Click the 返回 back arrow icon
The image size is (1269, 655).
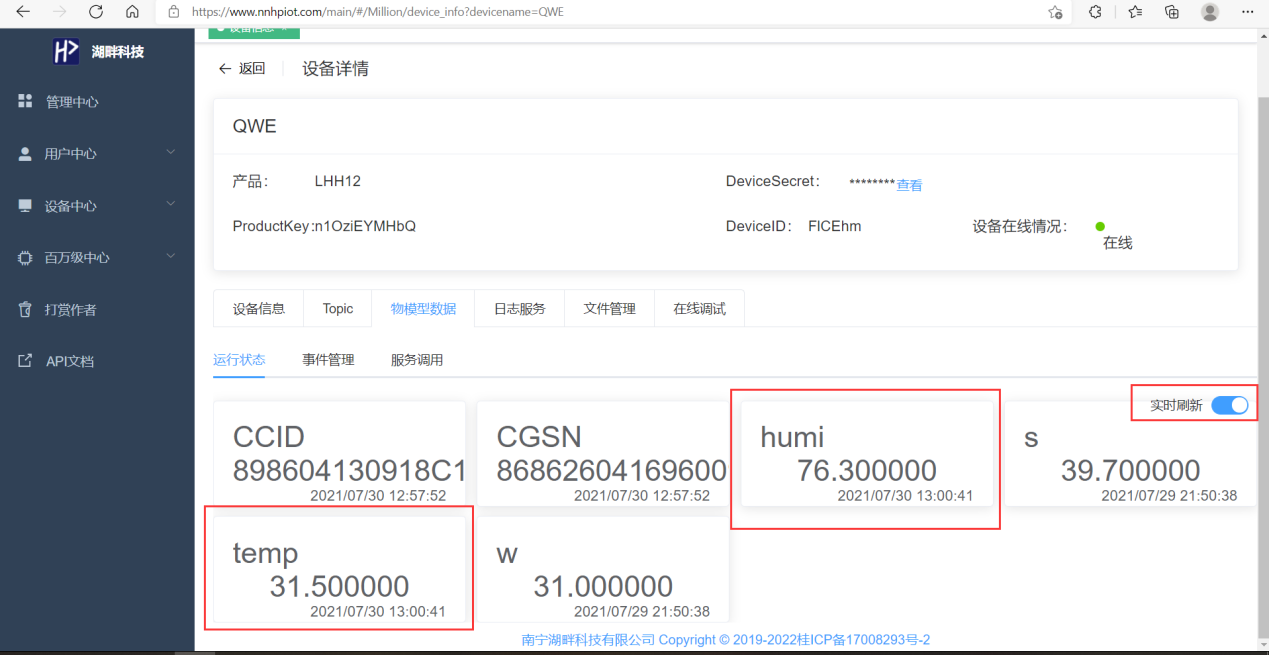click(224, 68)
